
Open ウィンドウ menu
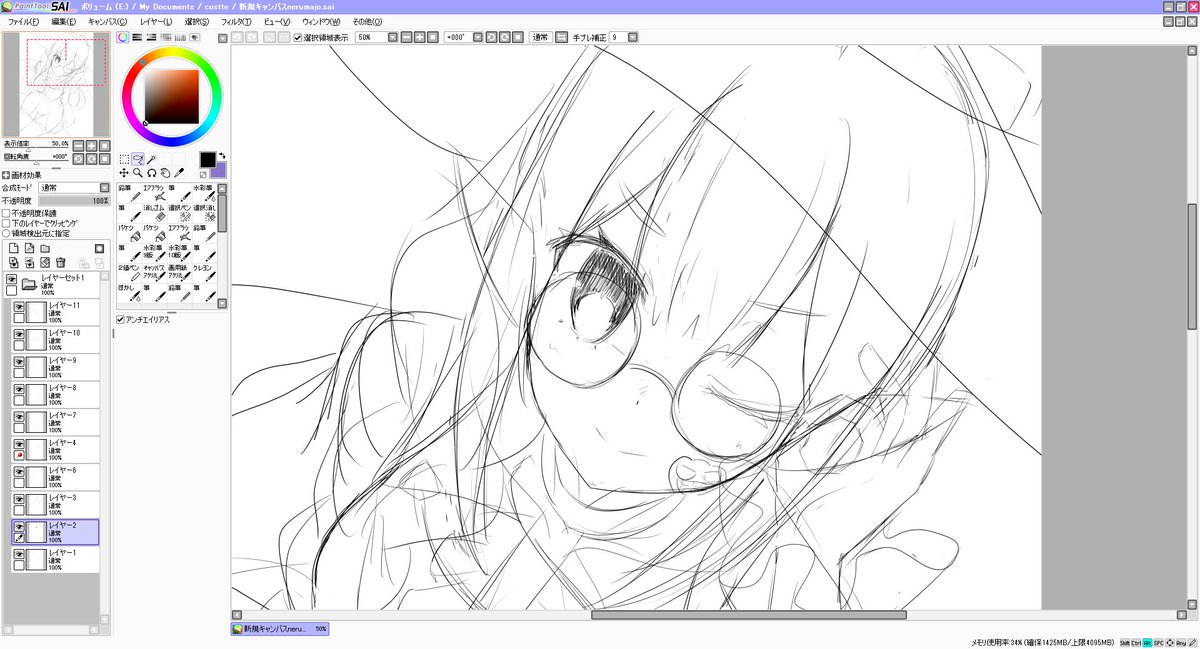coord(321,21)
